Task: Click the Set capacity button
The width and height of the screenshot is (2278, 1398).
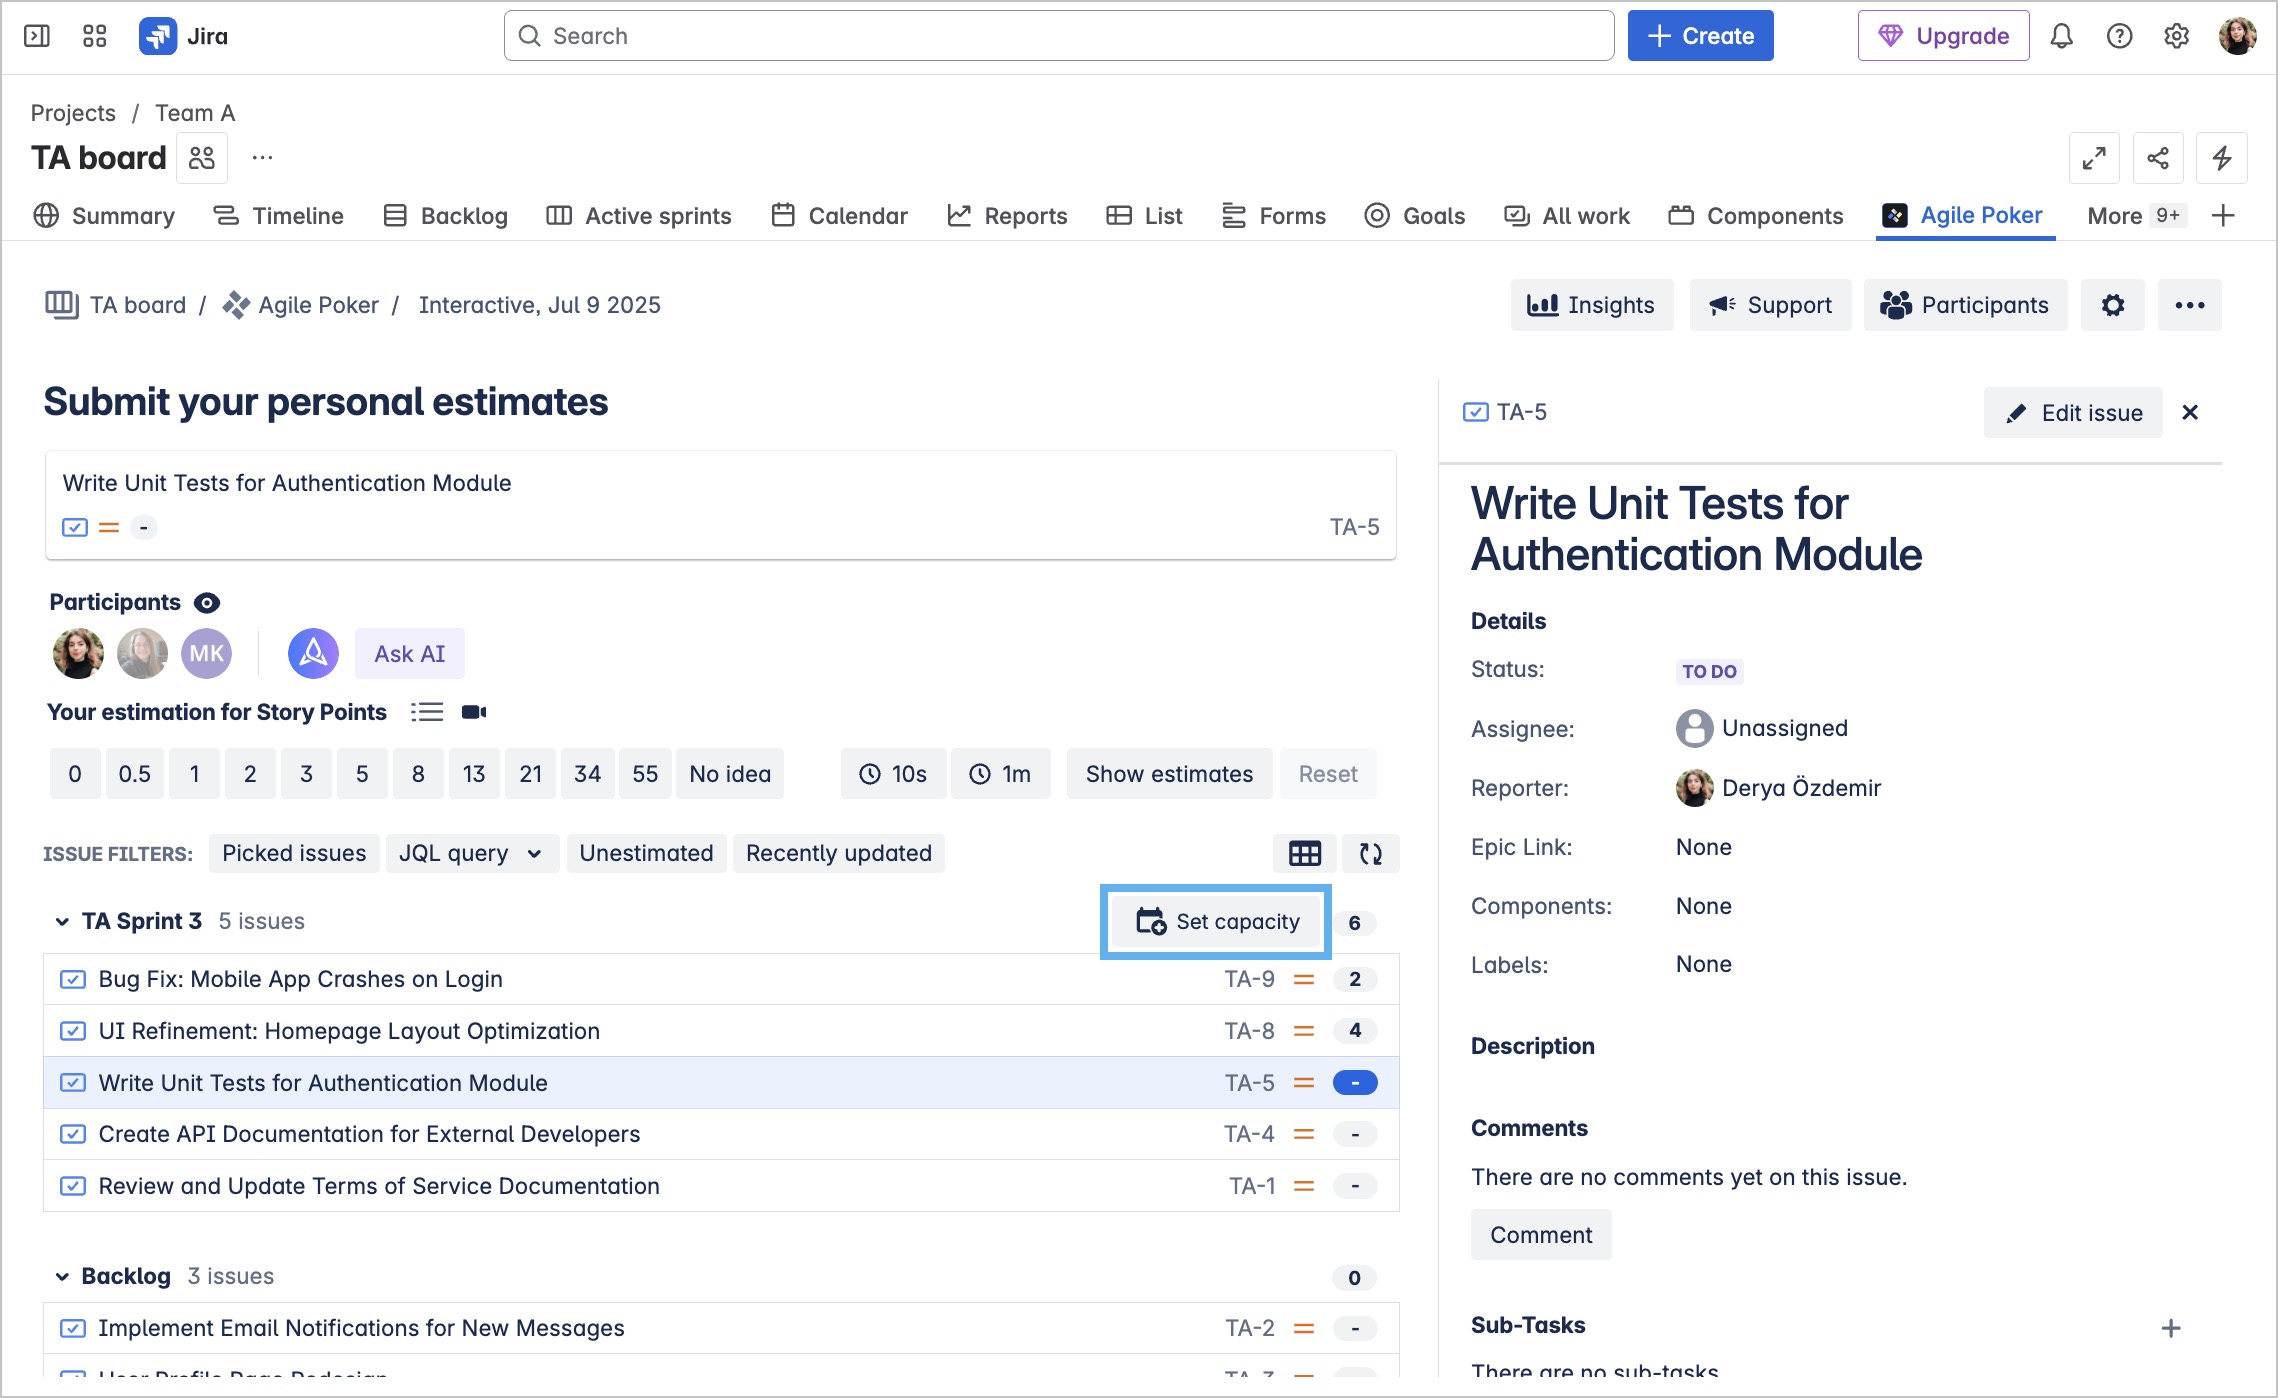Action: [1217, 922]
